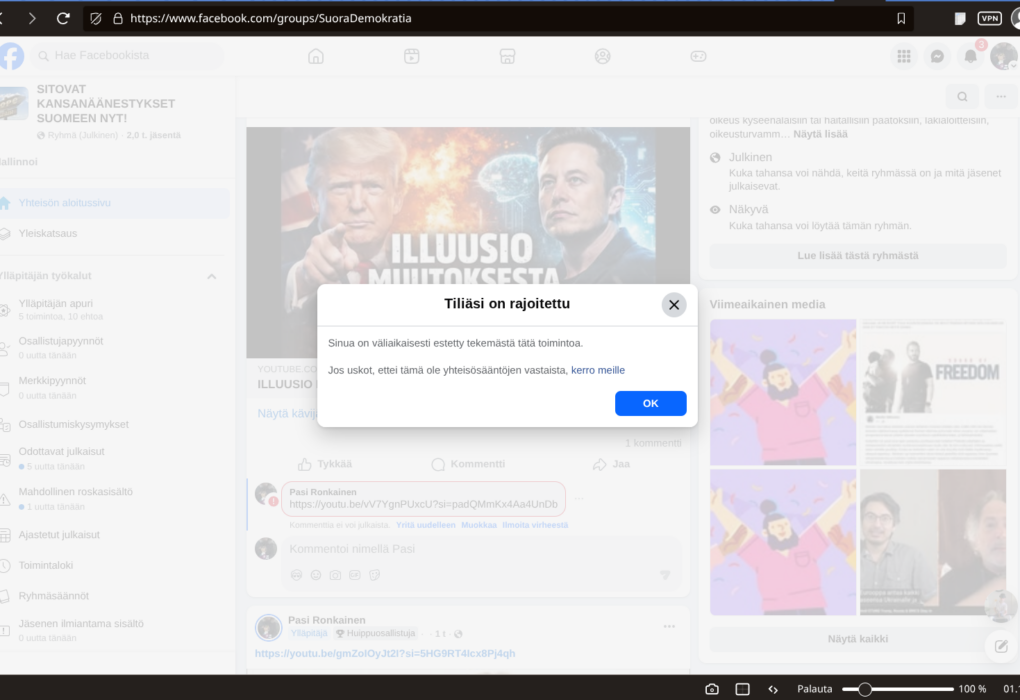Click the Hae Facebookista search field
Image resolution: width=1020 pixels, height=700 pixels.
pyautogui.click(x=130, y=55)
